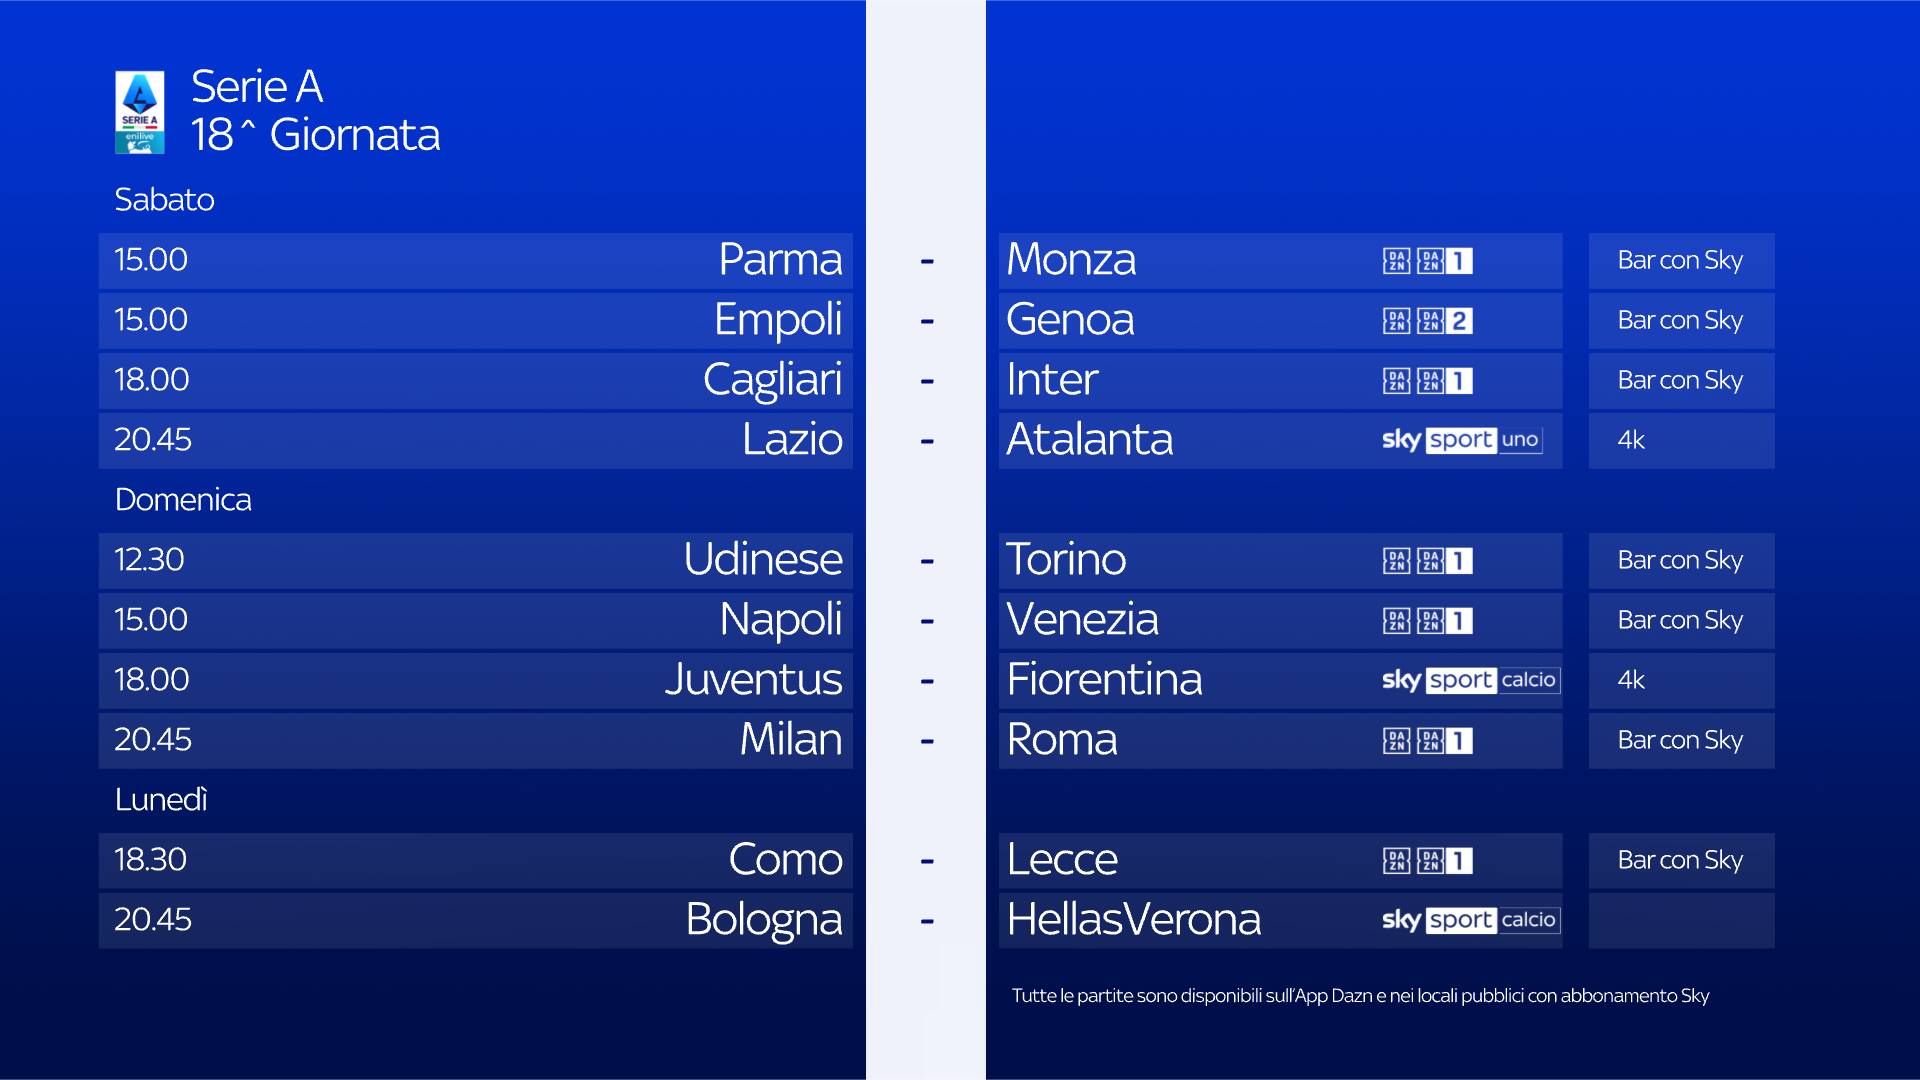The image size is (1920, 1080).
Task: Select the Domenica day heading
Action: pos(183,500)
